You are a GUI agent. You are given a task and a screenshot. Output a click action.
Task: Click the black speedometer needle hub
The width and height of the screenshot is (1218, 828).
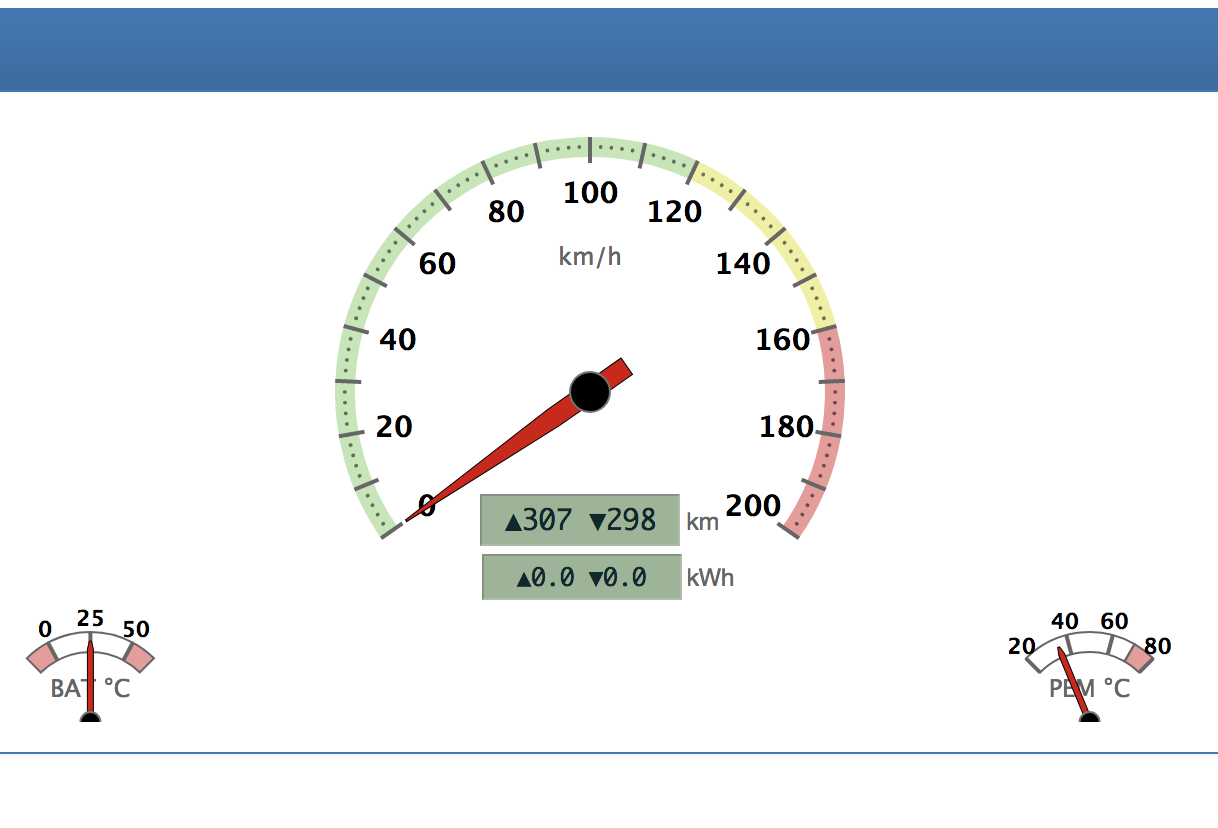(x=590, y=391)
